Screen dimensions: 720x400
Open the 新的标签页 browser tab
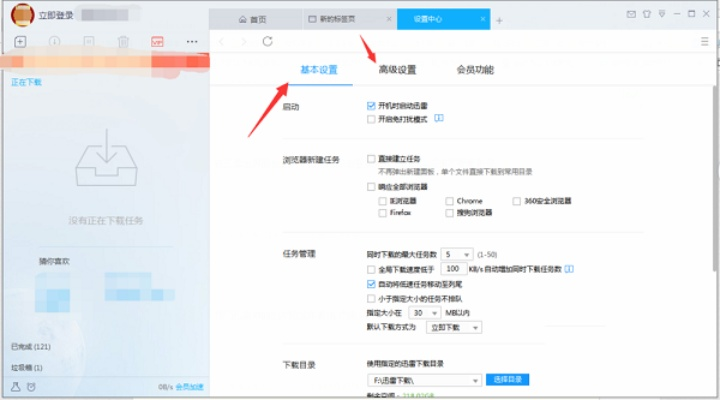click(x=349, y=19)
